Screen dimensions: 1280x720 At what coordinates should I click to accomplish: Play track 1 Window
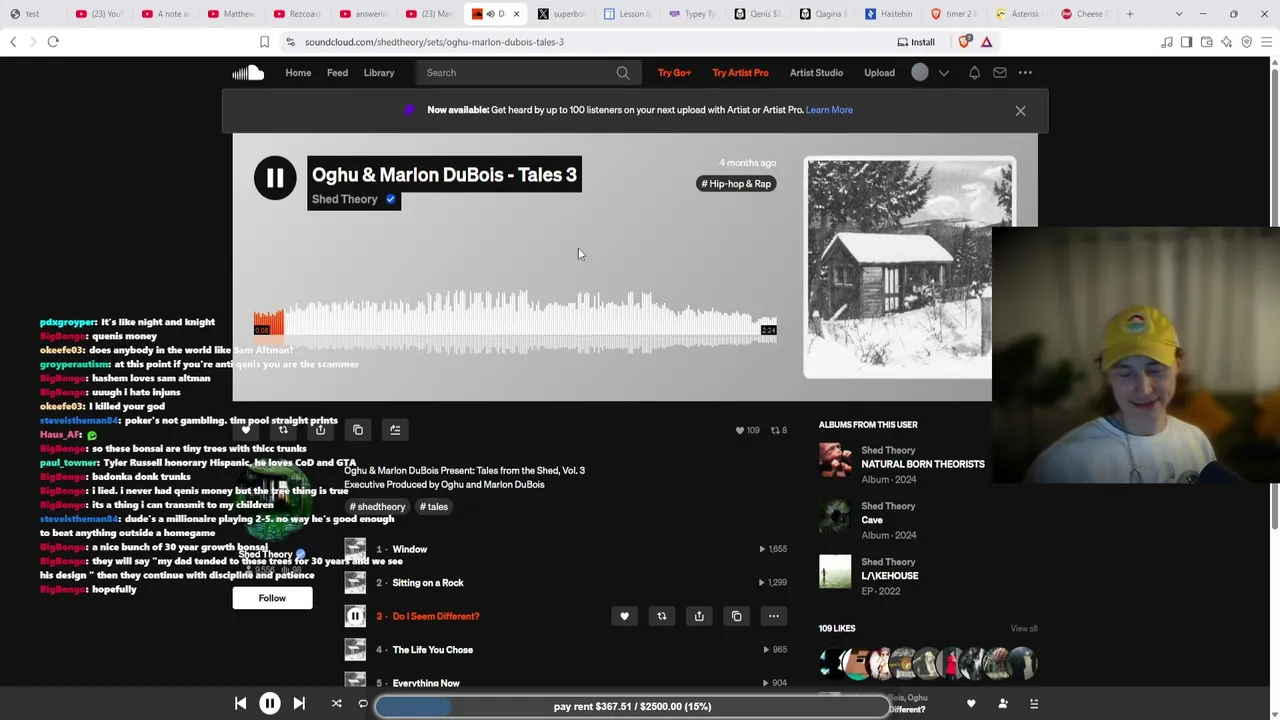pyautogui.click(x=410, y=549)
